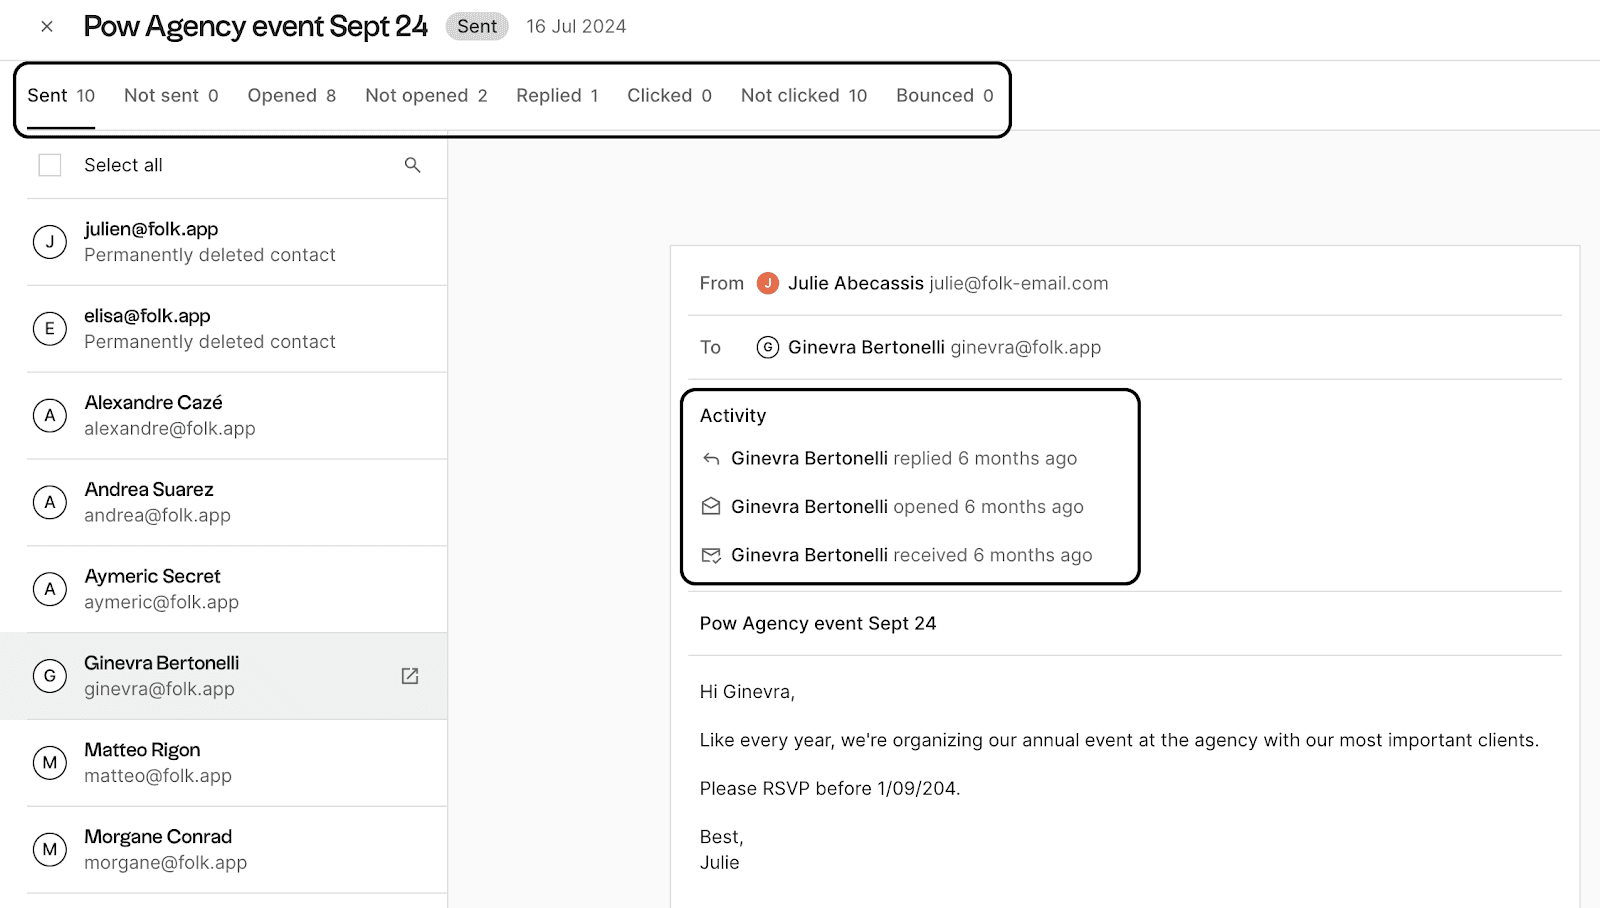The image size is (1600, 908).
Task: Switch to the Not opened tab
Action: [426, 96]
